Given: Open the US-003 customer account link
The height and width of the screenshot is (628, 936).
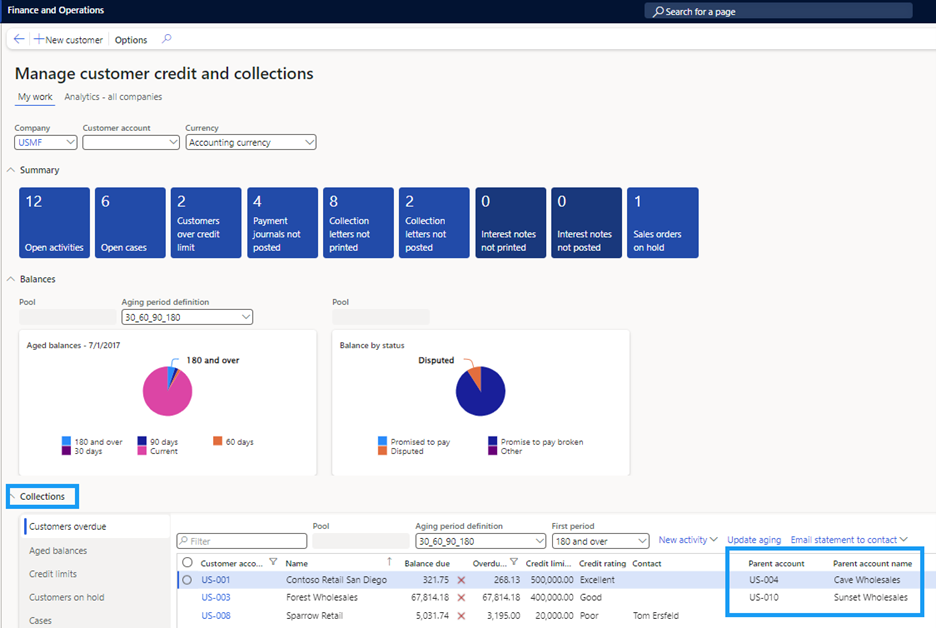Looking at the screenshot, I should (216, 598).
